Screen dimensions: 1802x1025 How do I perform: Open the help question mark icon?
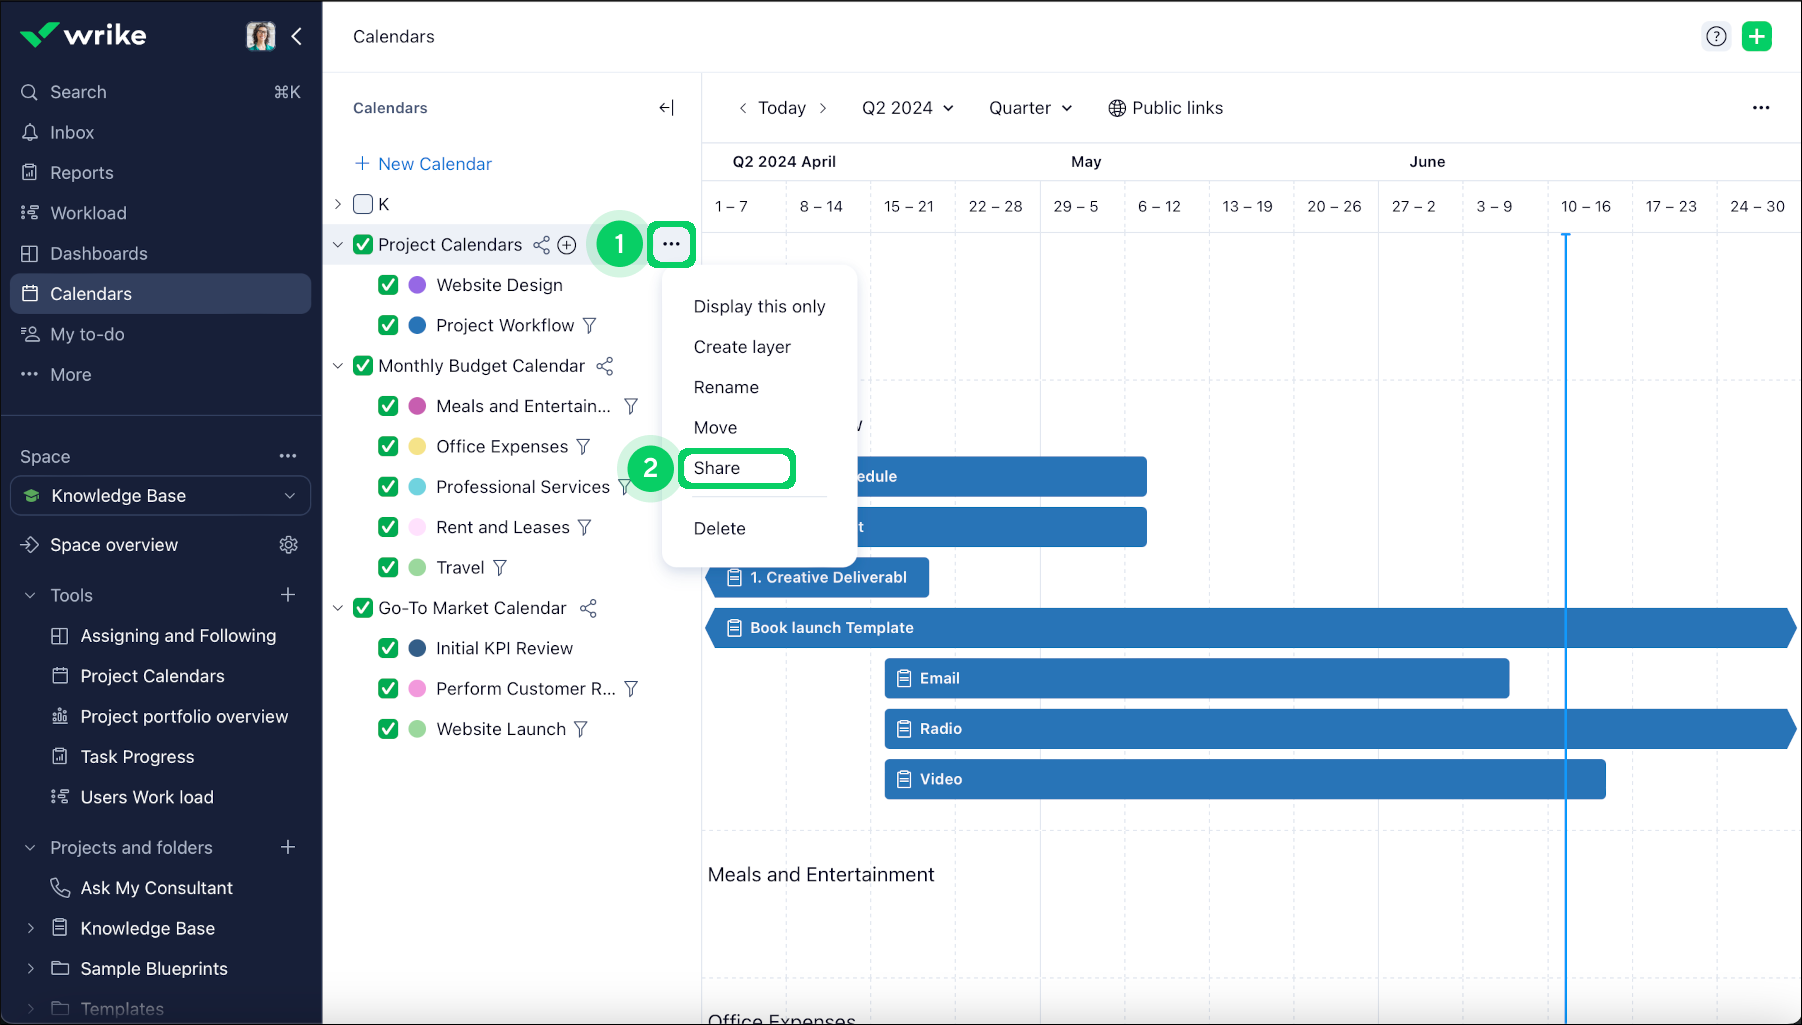coord(1716,37)
